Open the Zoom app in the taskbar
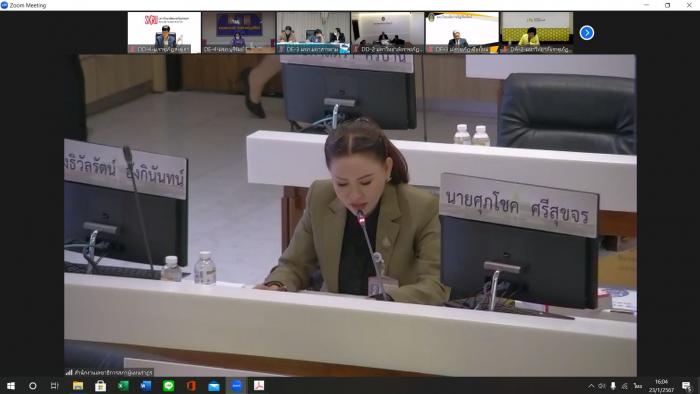 [236, 386]
